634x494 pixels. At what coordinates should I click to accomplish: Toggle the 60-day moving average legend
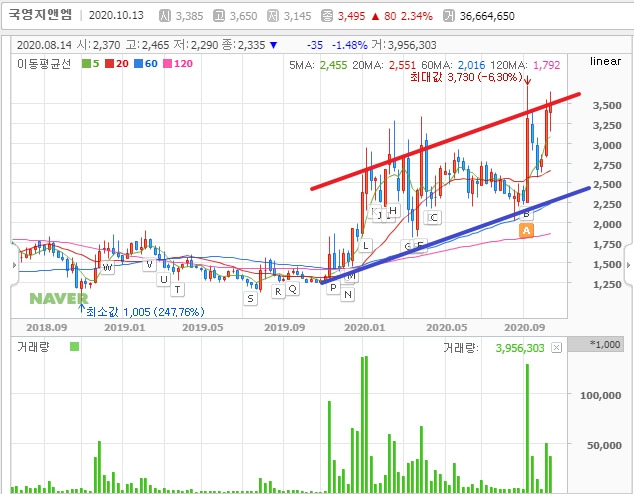[146, 63]
